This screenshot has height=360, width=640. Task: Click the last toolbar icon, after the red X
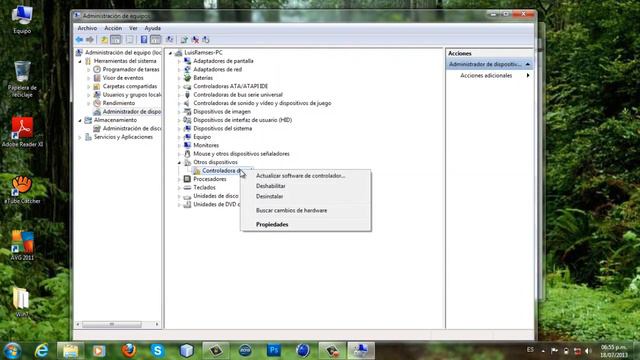click(x=206, y=40)
